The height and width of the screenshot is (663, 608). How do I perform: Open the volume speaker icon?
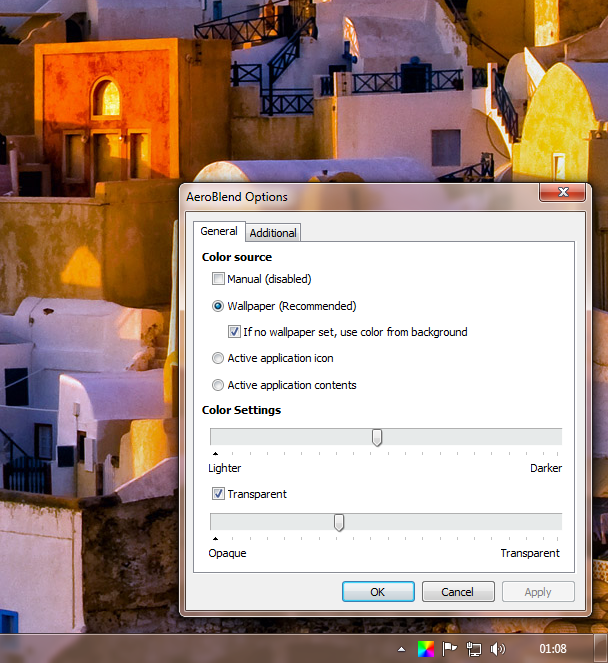pyautogui.click(x=498, y=649)
